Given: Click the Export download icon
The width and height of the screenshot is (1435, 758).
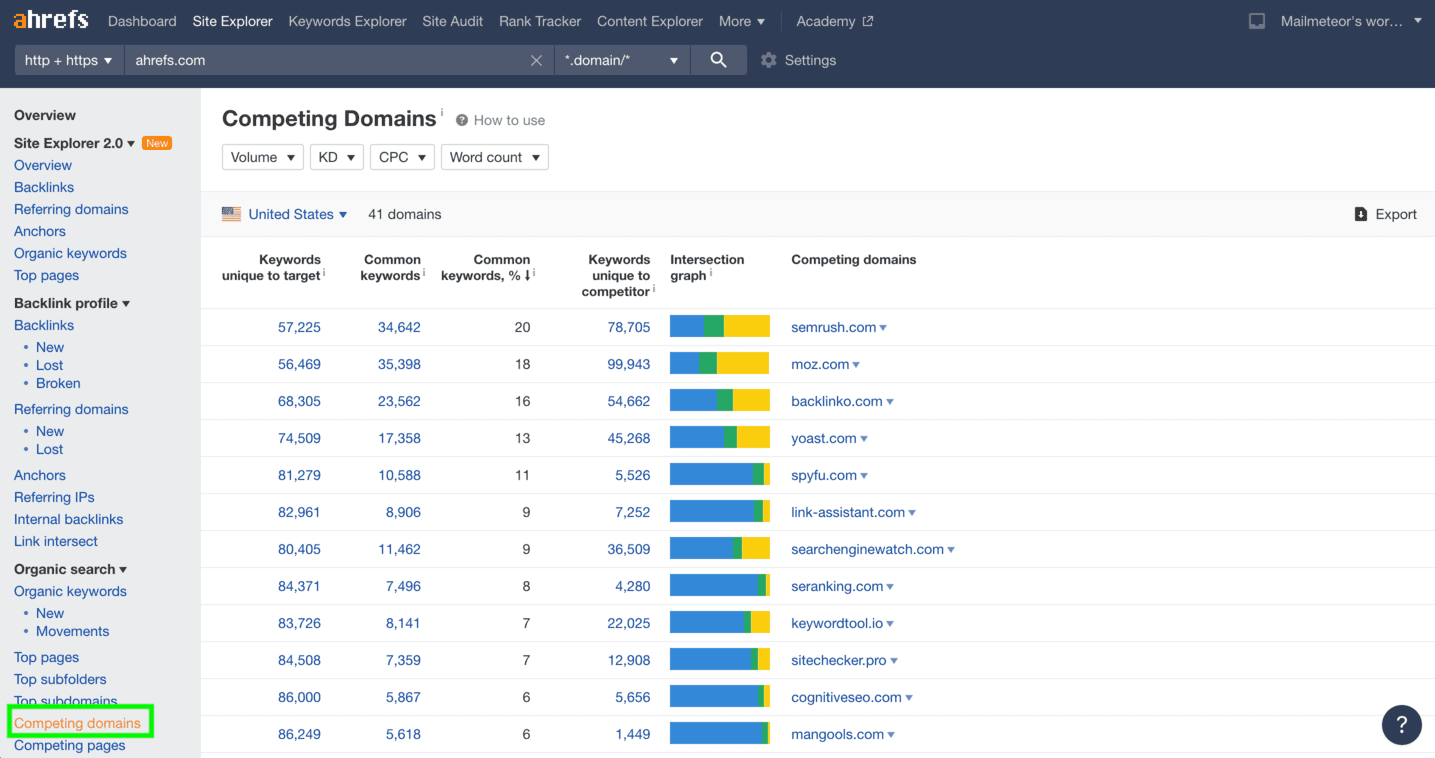Looking at the screenshot, I should [1361, 214].
